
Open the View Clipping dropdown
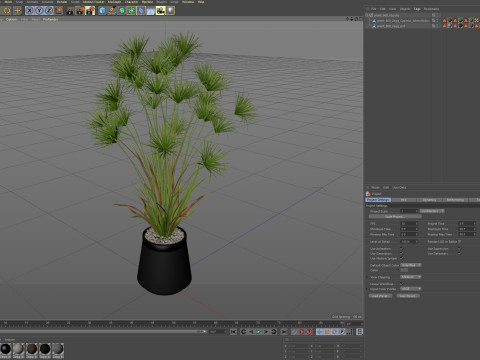pos(411,277)
